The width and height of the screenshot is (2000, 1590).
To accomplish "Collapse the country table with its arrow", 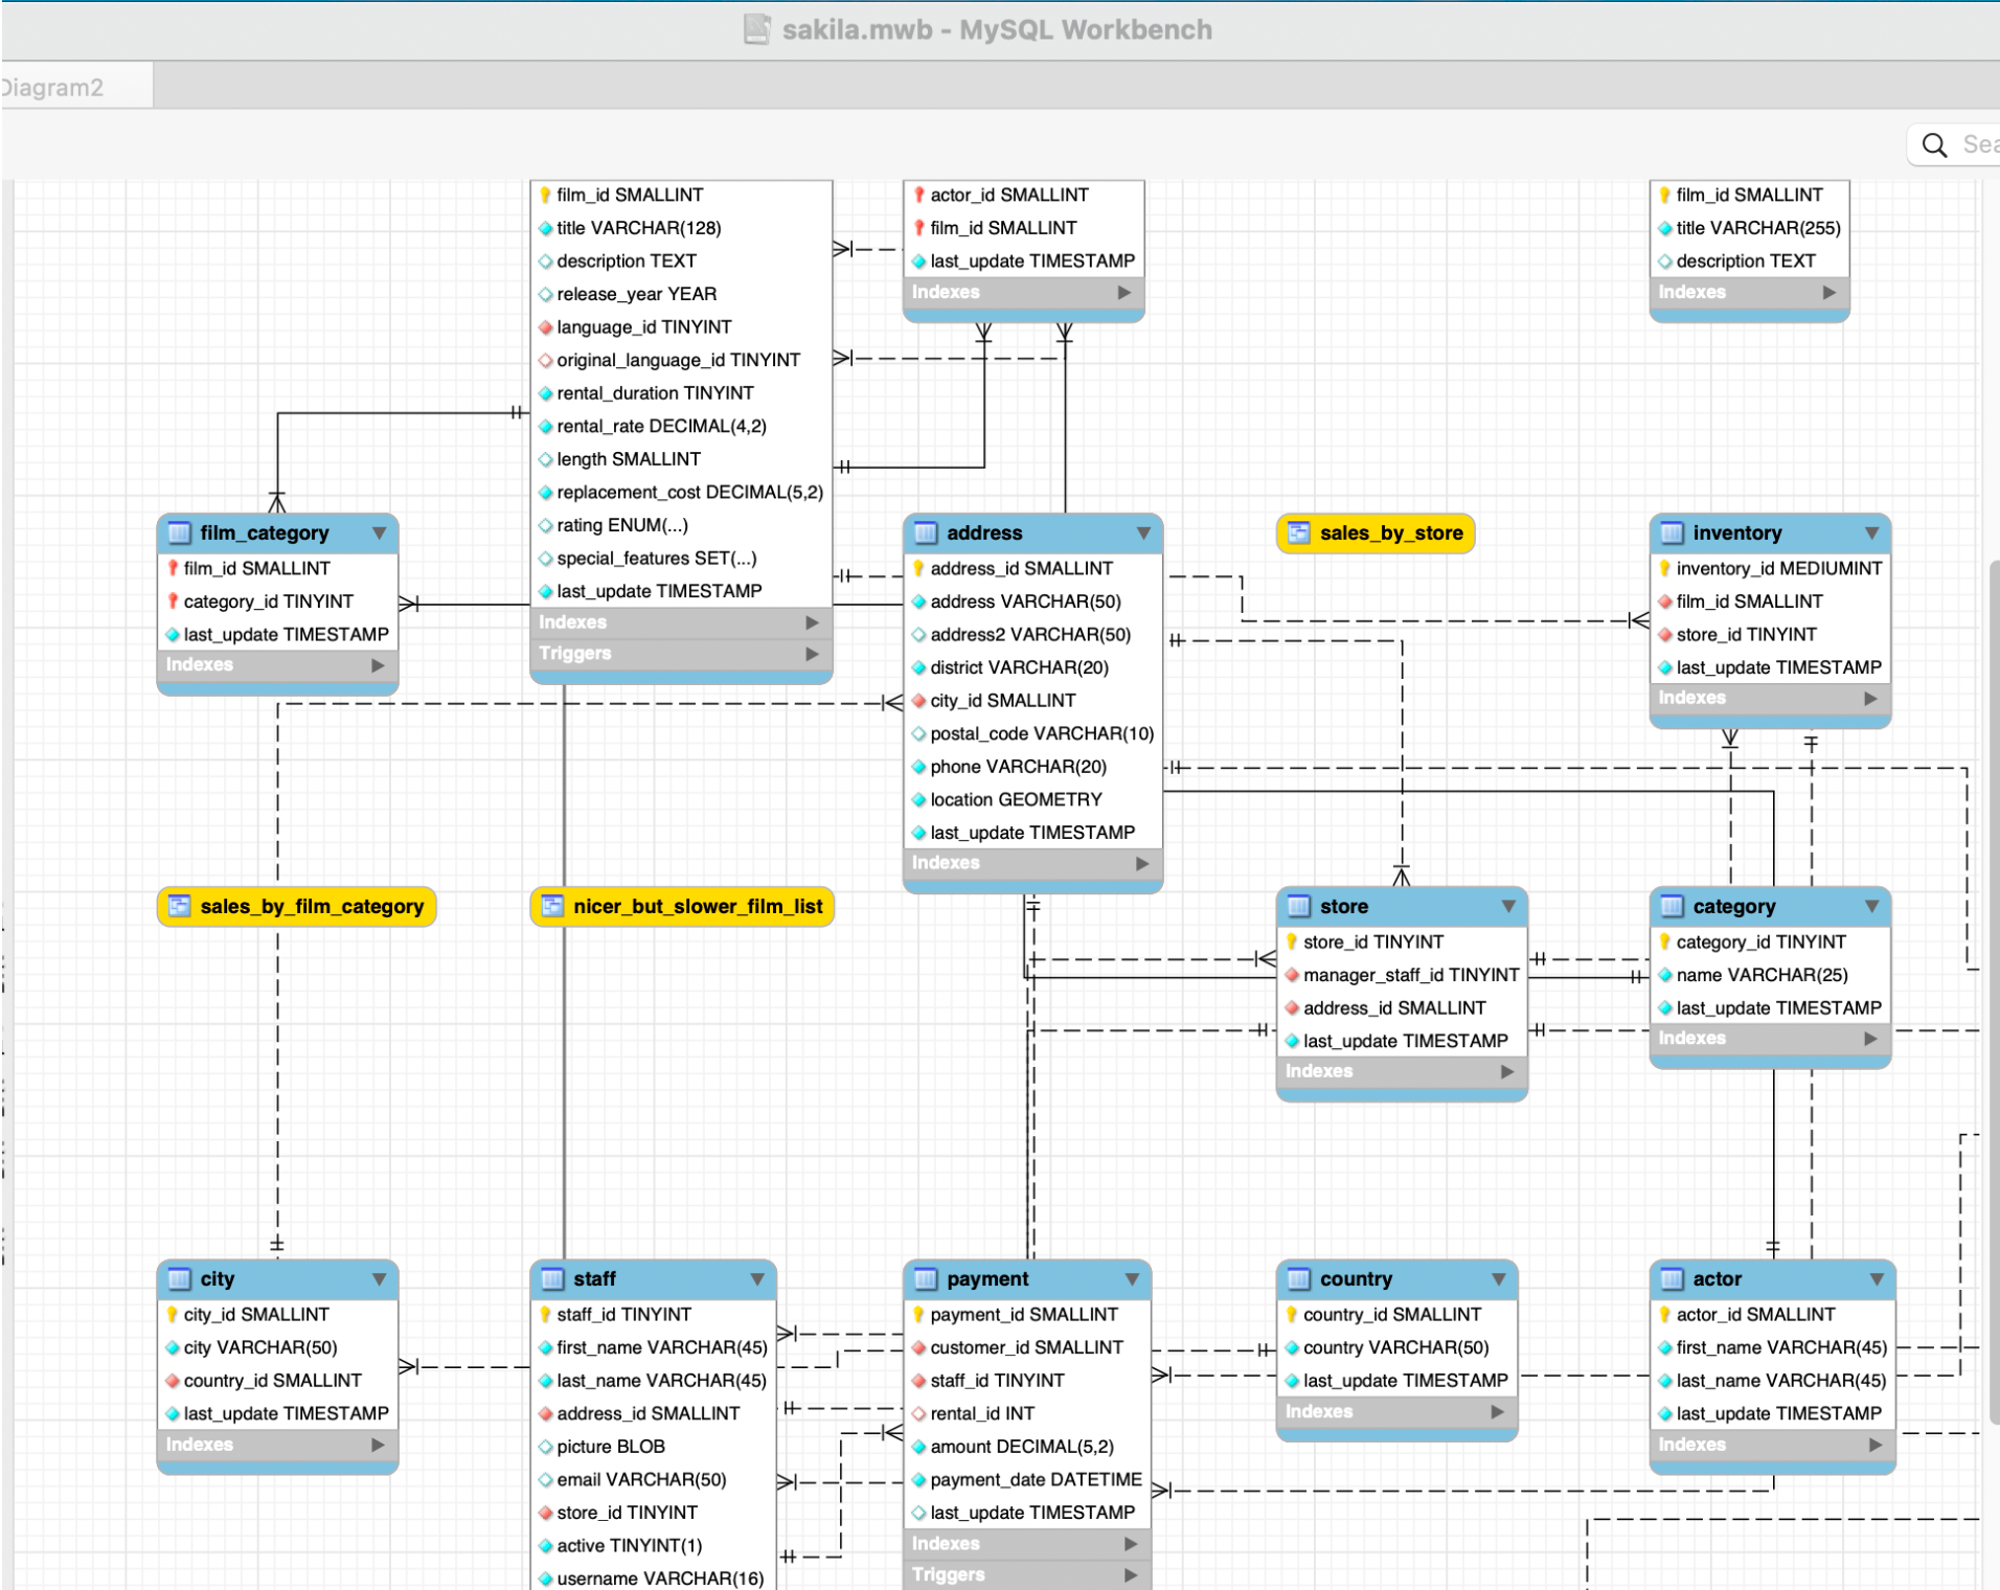I will pos(1498,1279).
